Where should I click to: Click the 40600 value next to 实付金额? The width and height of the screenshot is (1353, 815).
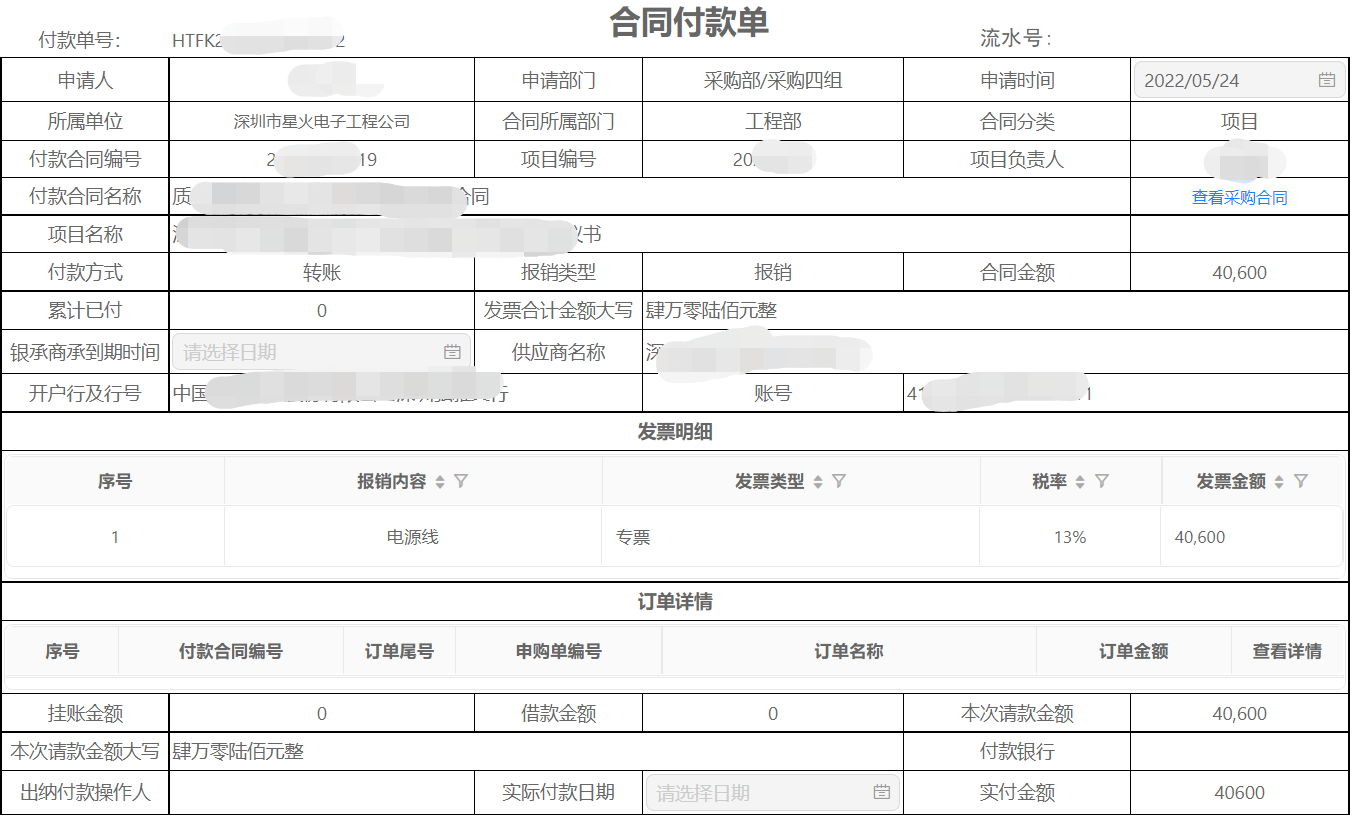[x=1239, y=793]
